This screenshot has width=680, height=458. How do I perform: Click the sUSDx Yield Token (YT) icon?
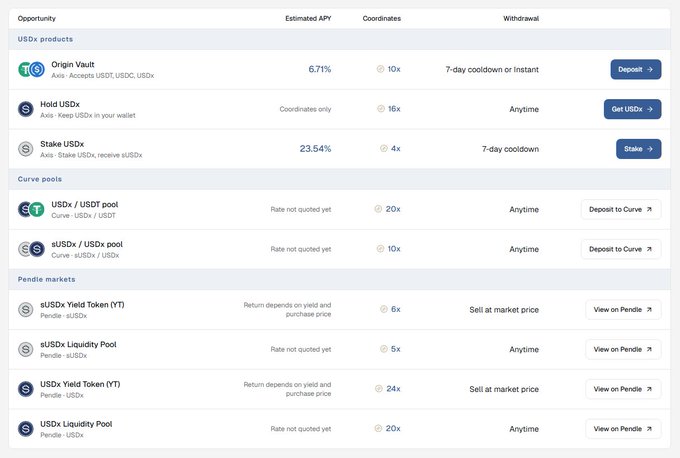click(26, 310)
